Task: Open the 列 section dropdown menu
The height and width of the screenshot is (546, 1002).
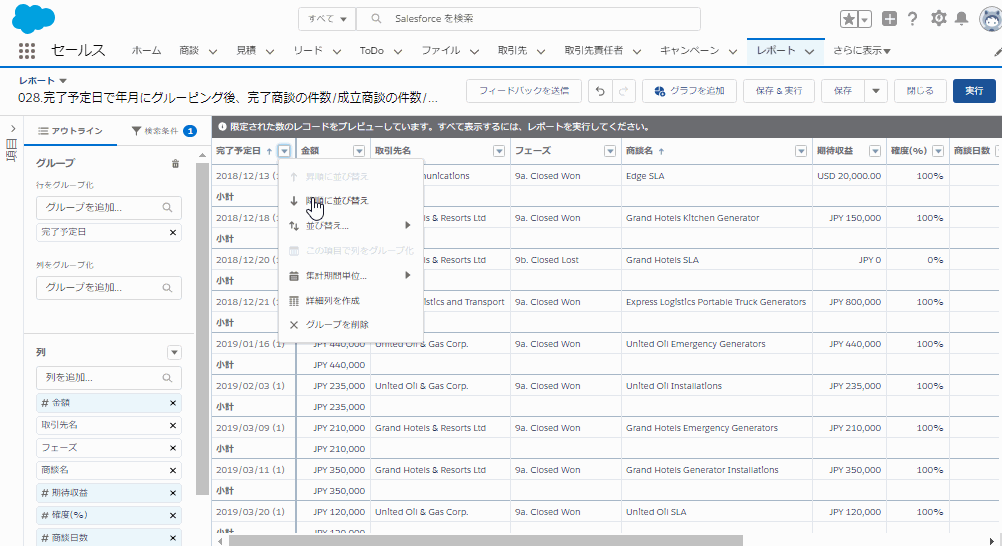Action: click(x=174, y=352)
